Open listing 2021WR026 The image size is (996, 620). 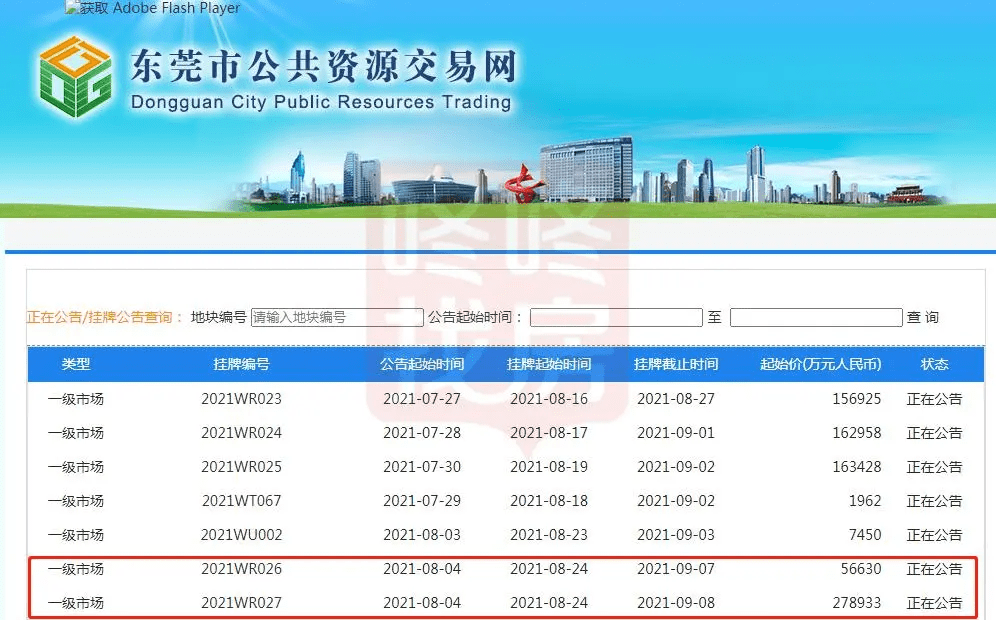pyautogui.click(x=241, y=569)
